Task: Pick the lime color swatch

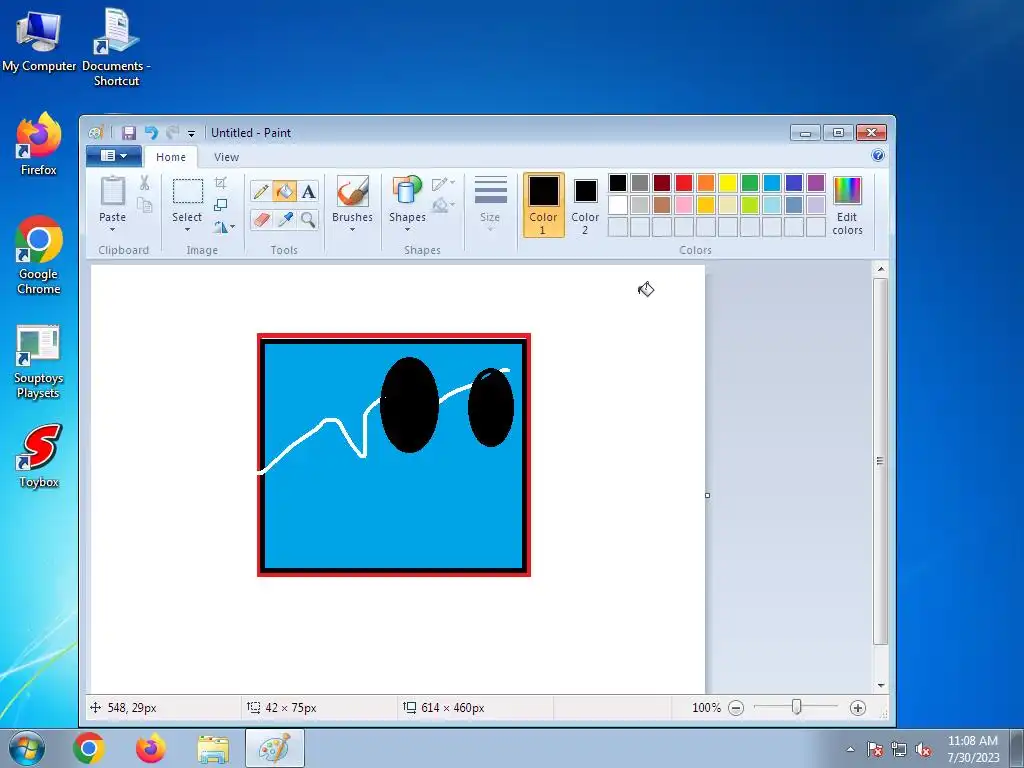Action: (x=750, y=205)
